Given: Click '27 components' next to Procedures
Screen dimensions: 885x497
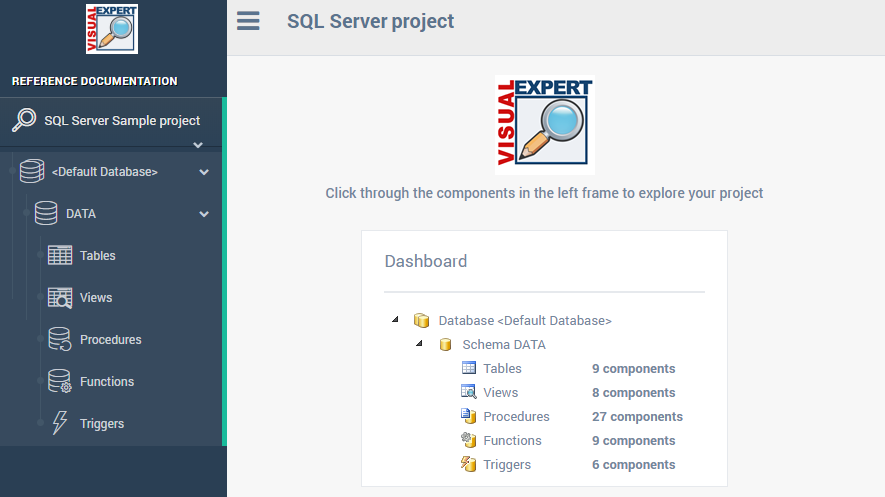Looking at the screenshot, I should pos(637,416).
